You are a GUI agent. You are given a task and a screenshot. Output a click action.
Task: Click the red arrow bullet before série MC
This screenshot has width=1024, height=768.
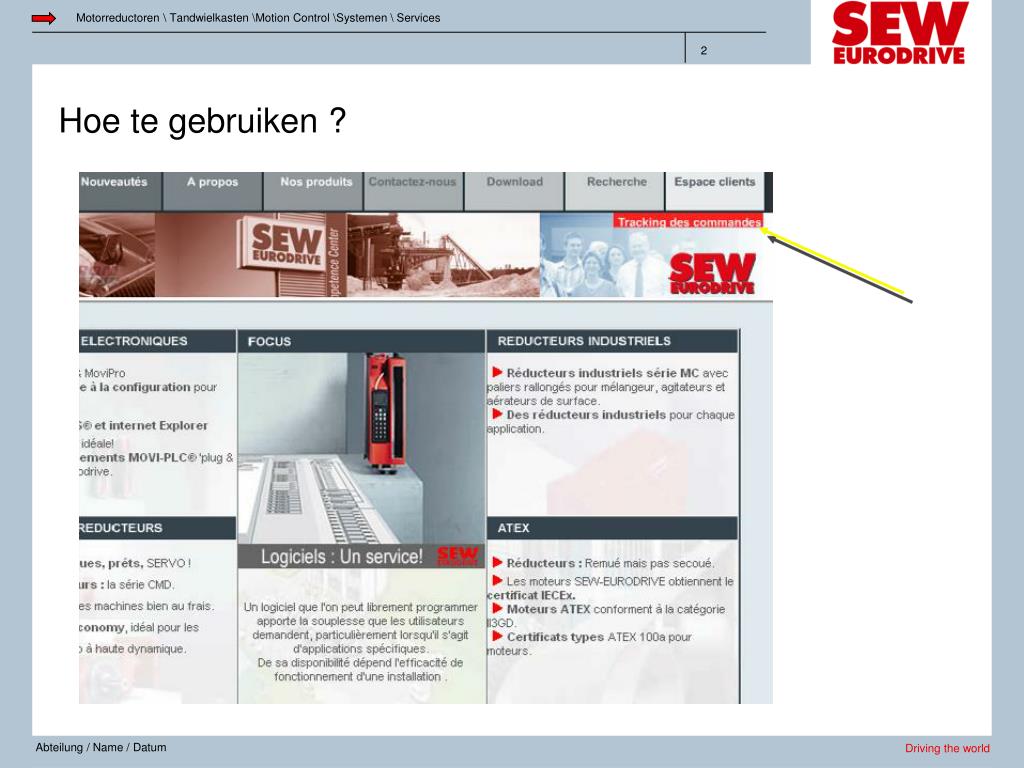coord(497,372)
